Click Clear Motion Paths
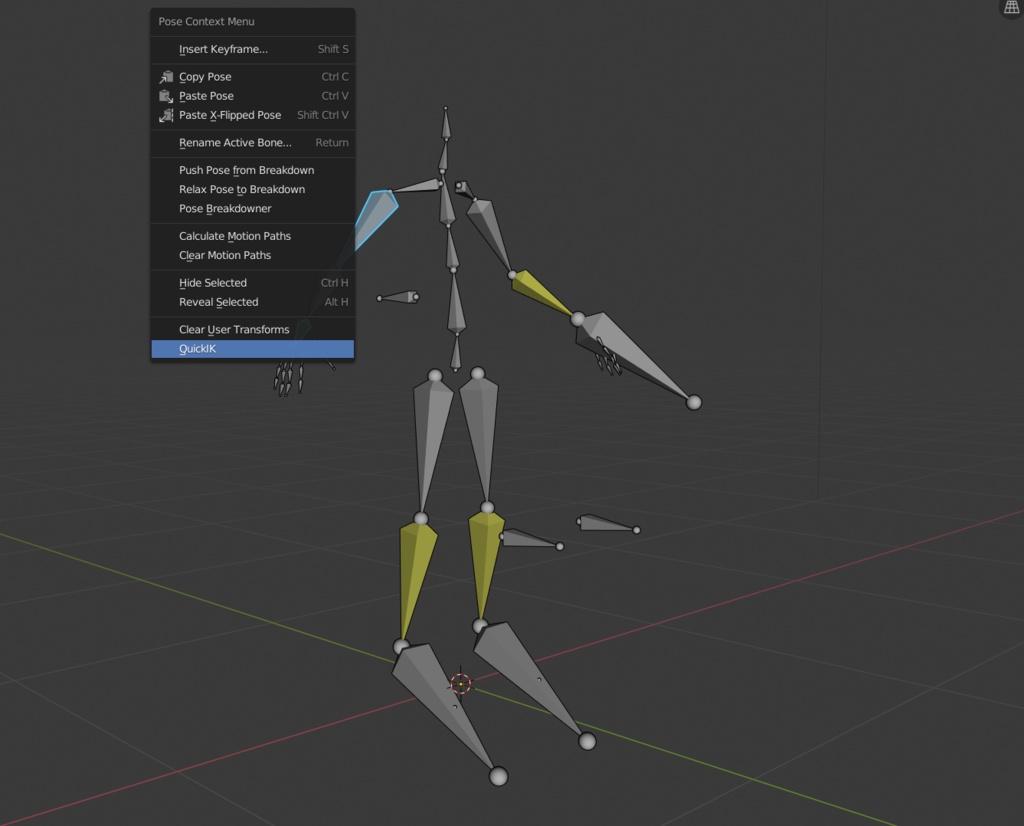1024x826 pixels. 223,255
